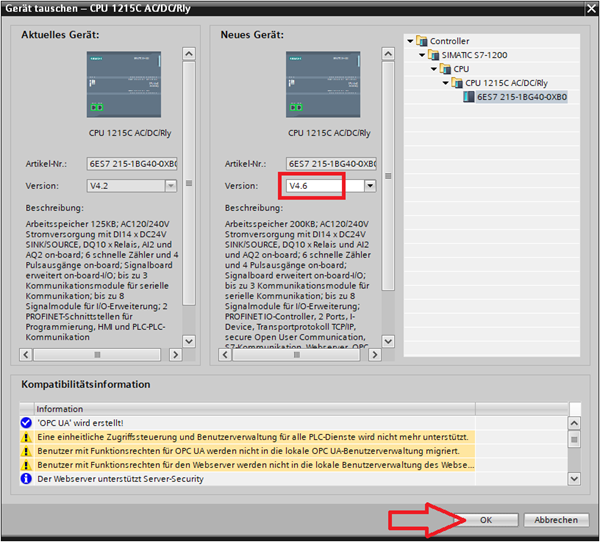Click the new device vertical scrollbar thumb

pyautogui.click(x=388, y=176)
